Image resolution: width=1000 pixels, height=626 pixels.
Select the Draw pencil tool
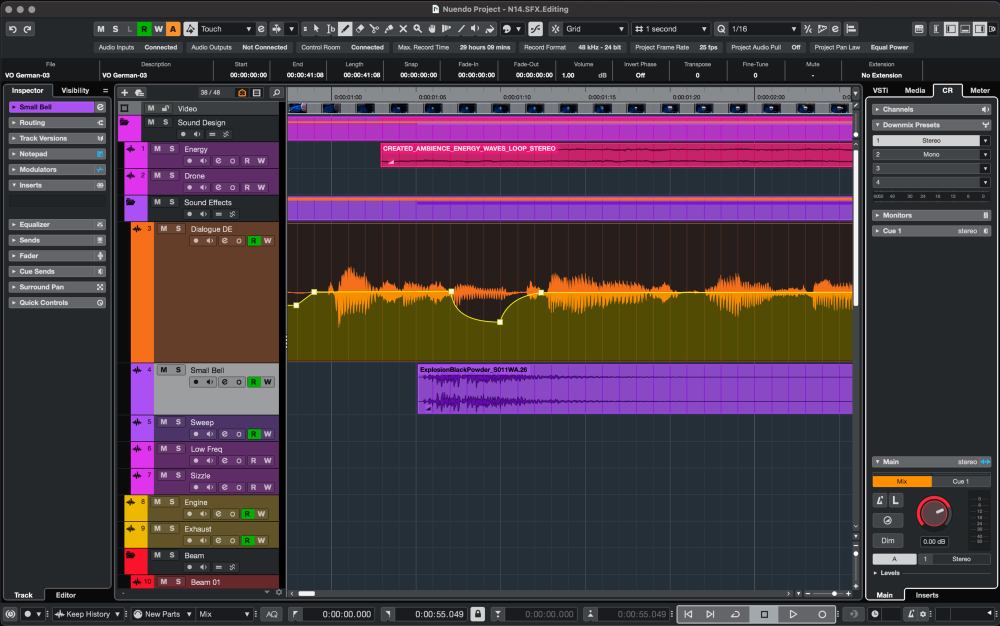pyautogui.click(x=345, y=29)
